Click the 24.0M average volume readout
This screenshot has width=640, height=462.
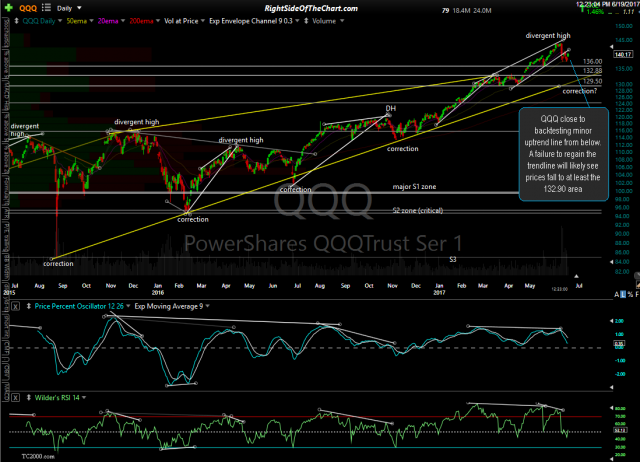pyautogui.click(x=482, y=11)
